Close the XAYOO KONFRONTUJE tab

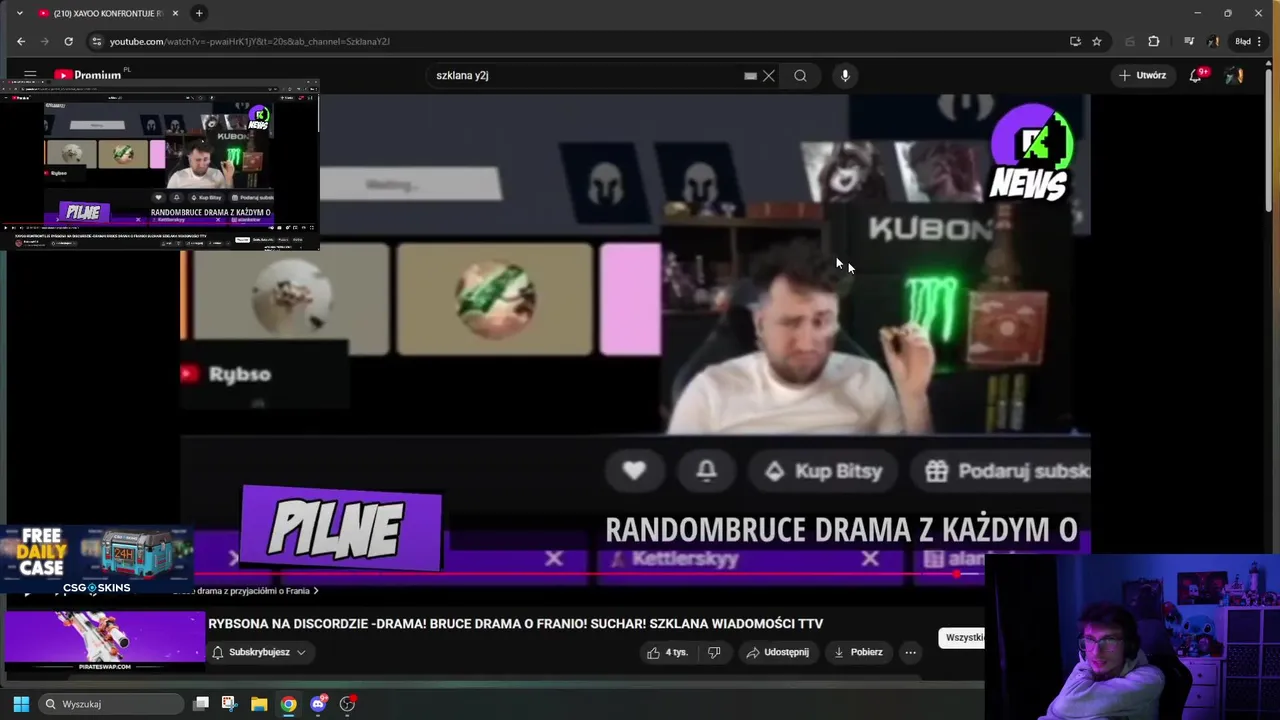point(175,13)
